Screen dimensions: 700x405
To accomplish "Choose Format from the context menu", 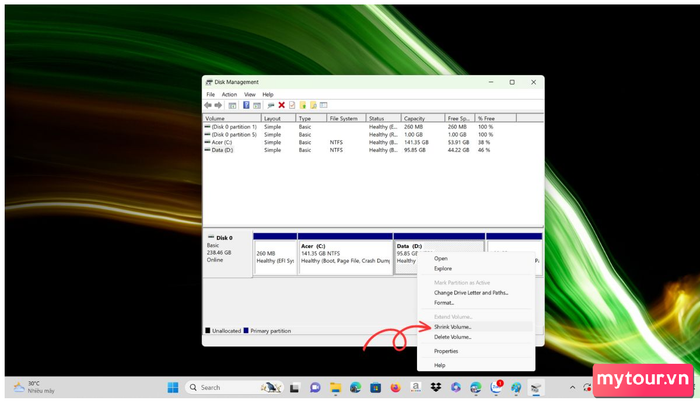I will click(444, 302).
